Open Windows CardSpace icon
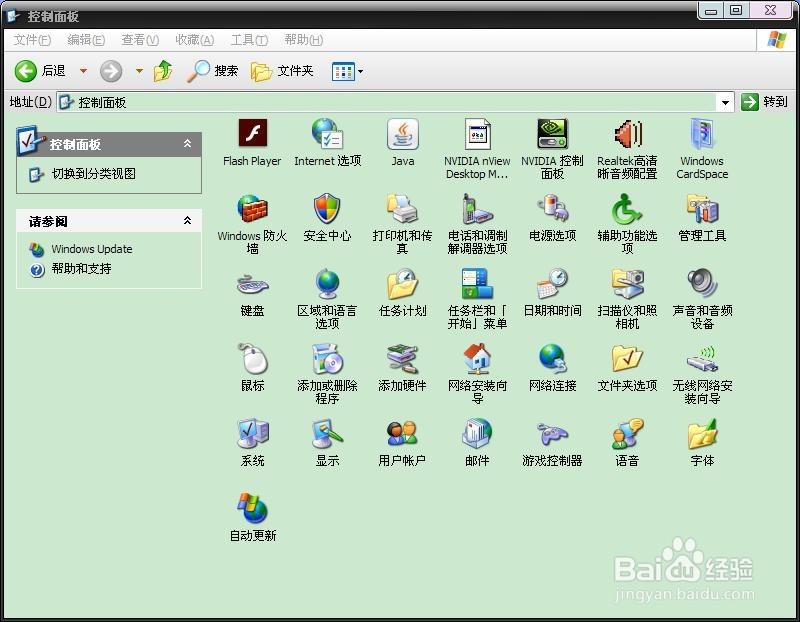Image resolution: width=800 pixels, height=622 pixels. (702, 134)
